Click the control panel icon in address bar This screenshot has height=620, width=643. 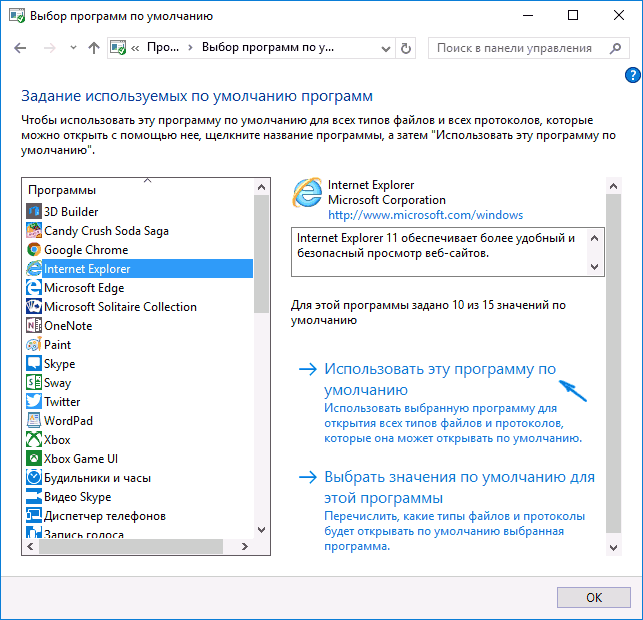point(118,48)
